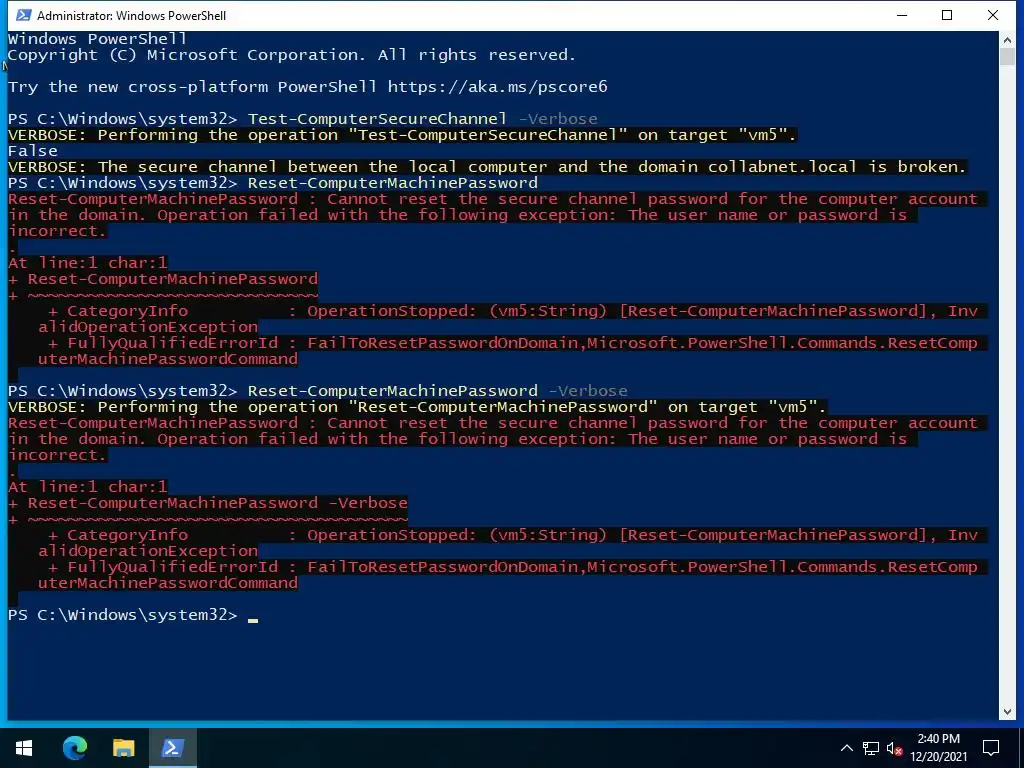
Task: Click the first 'FailToResetPasswordOnDomain' error ID
Action: [x=443, y=343]
